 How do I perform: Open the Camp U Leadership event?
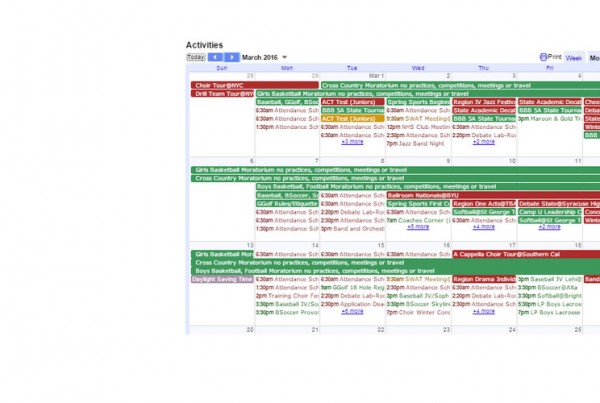point(549,212)
